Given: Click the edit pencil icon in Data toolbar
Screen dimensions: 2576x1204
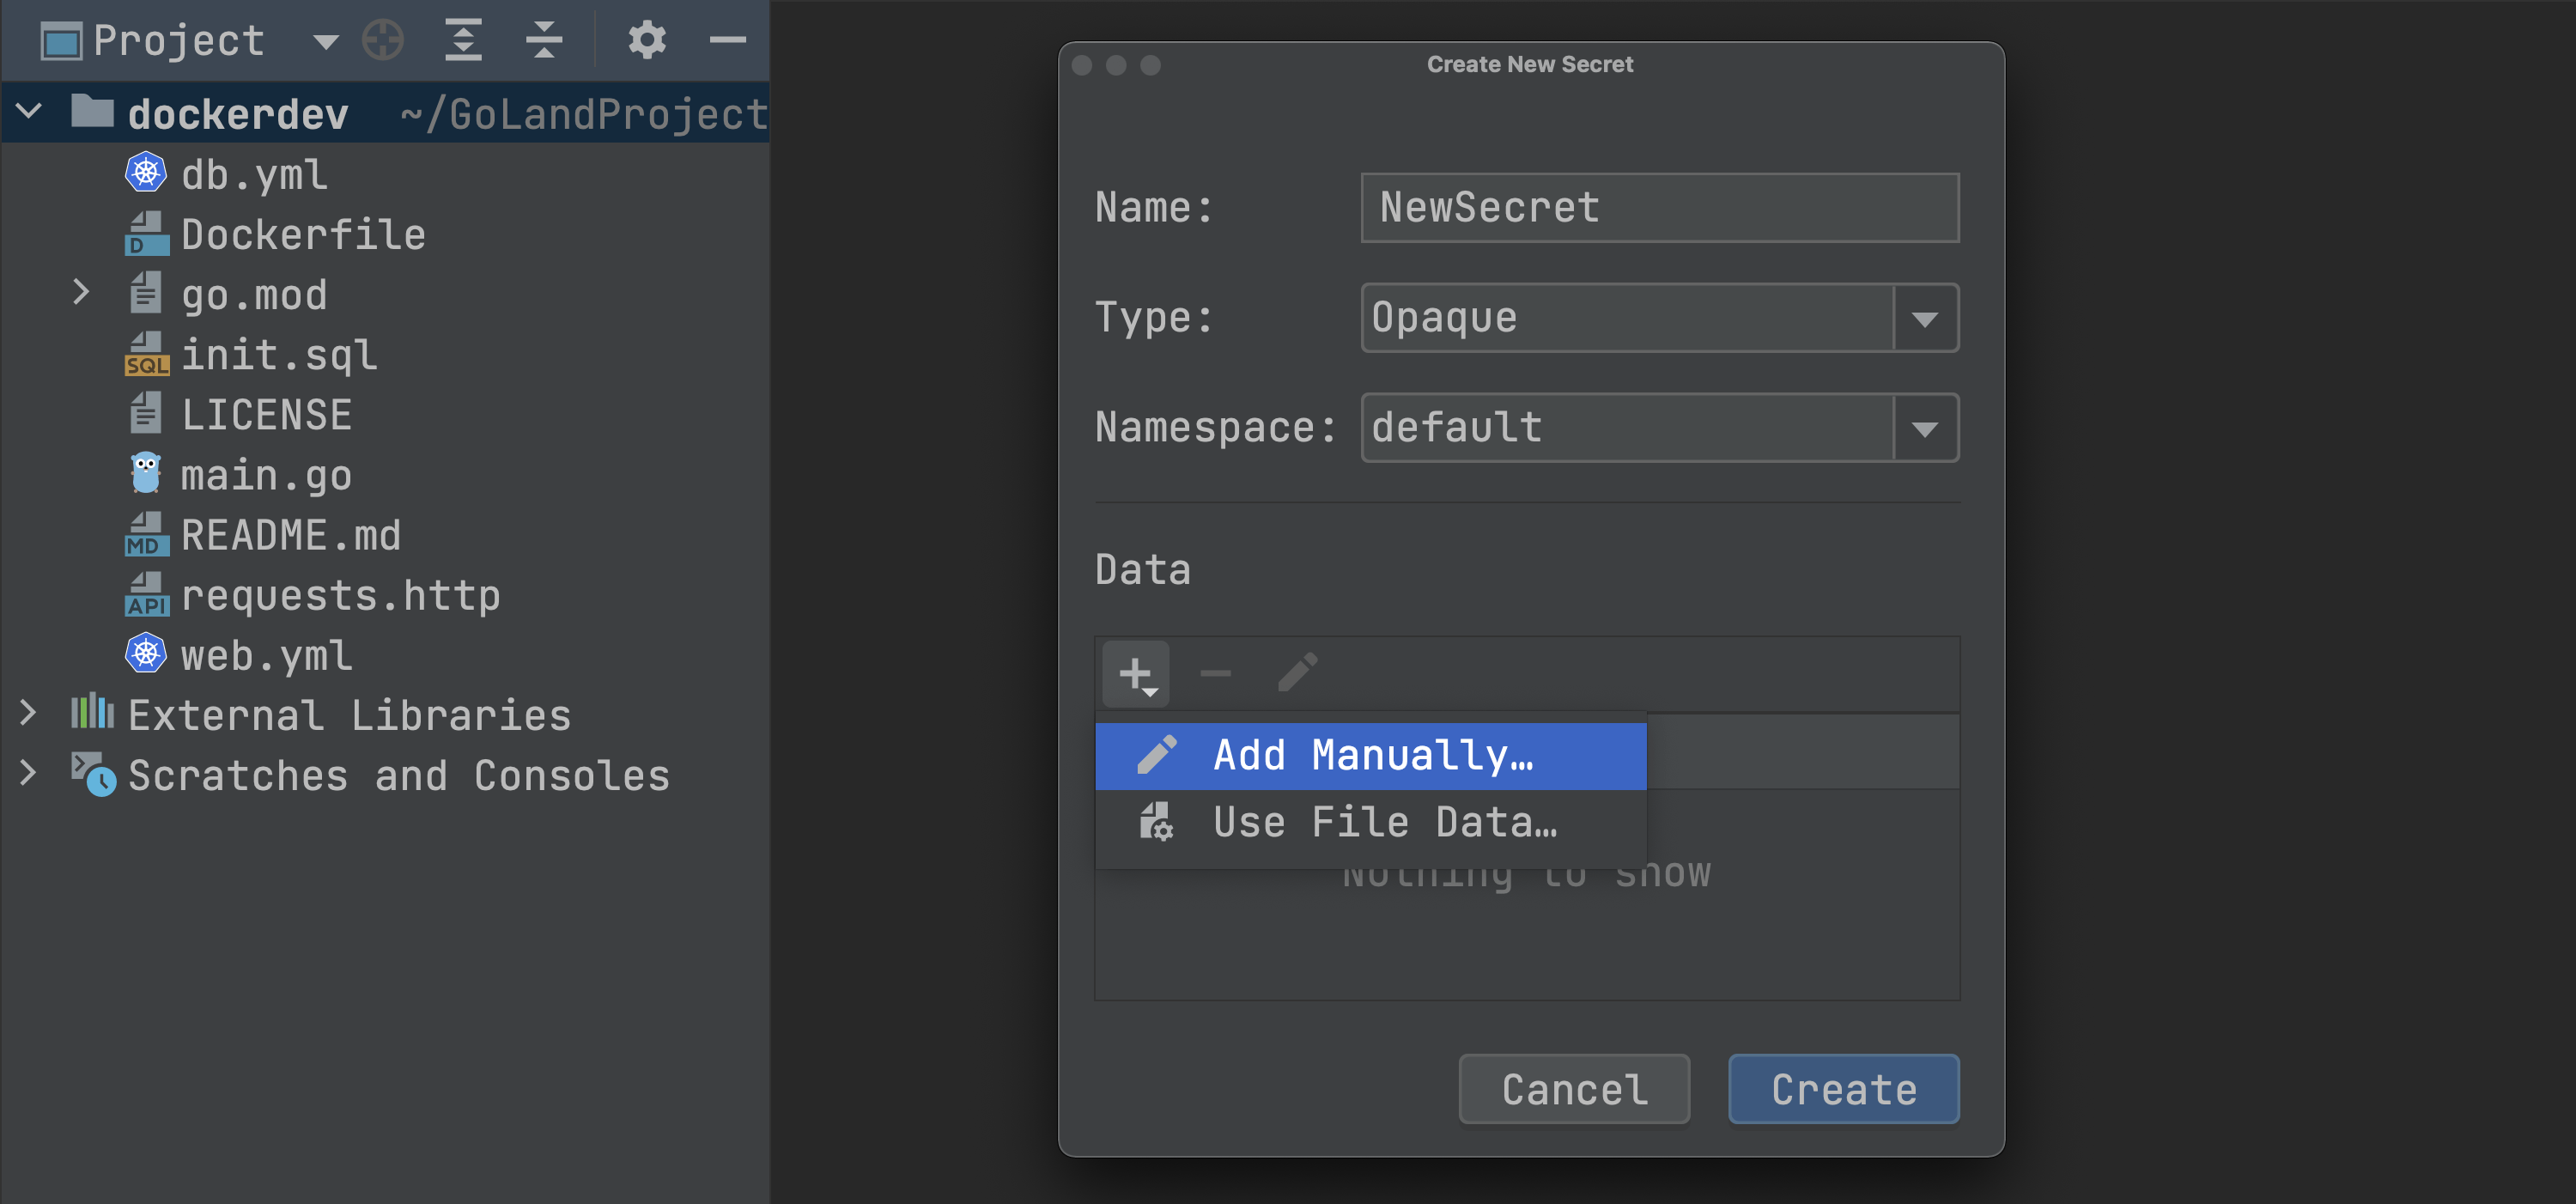Looking at the screenshot, I should (x=1297, y=674).
